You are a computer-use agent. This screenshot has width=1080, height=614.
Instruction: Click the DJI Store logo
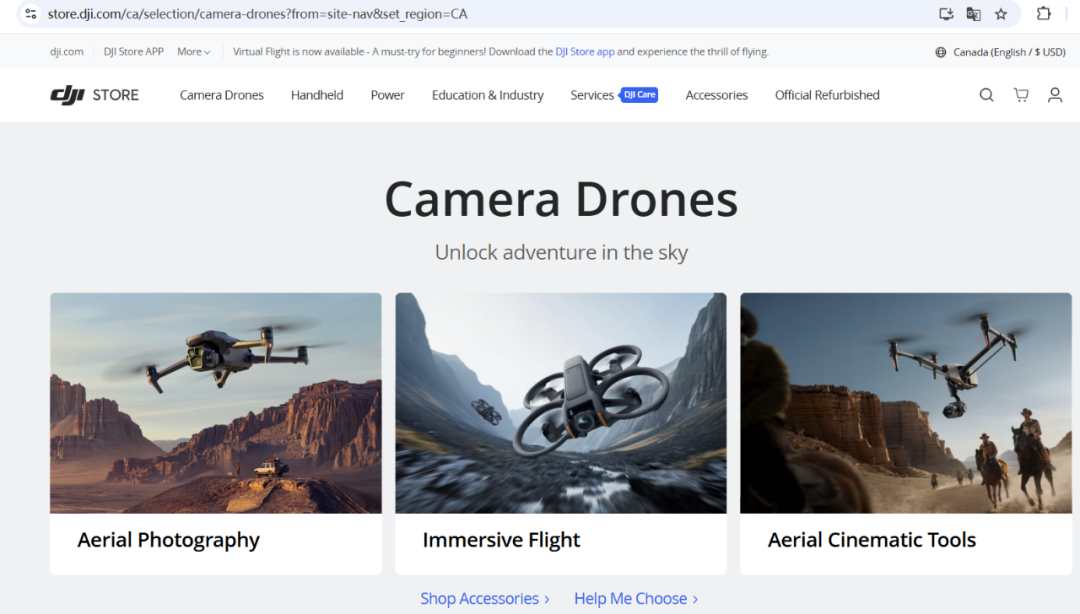click(94, 95)
